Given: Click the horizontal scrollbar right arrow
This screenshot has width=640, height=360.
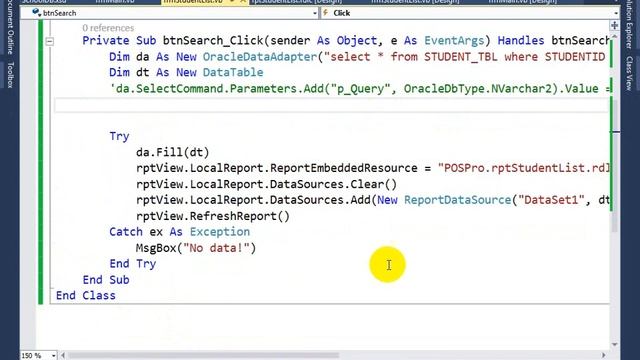Looking at the screenshot, I should pyautogui.click(x=604, y=356).
